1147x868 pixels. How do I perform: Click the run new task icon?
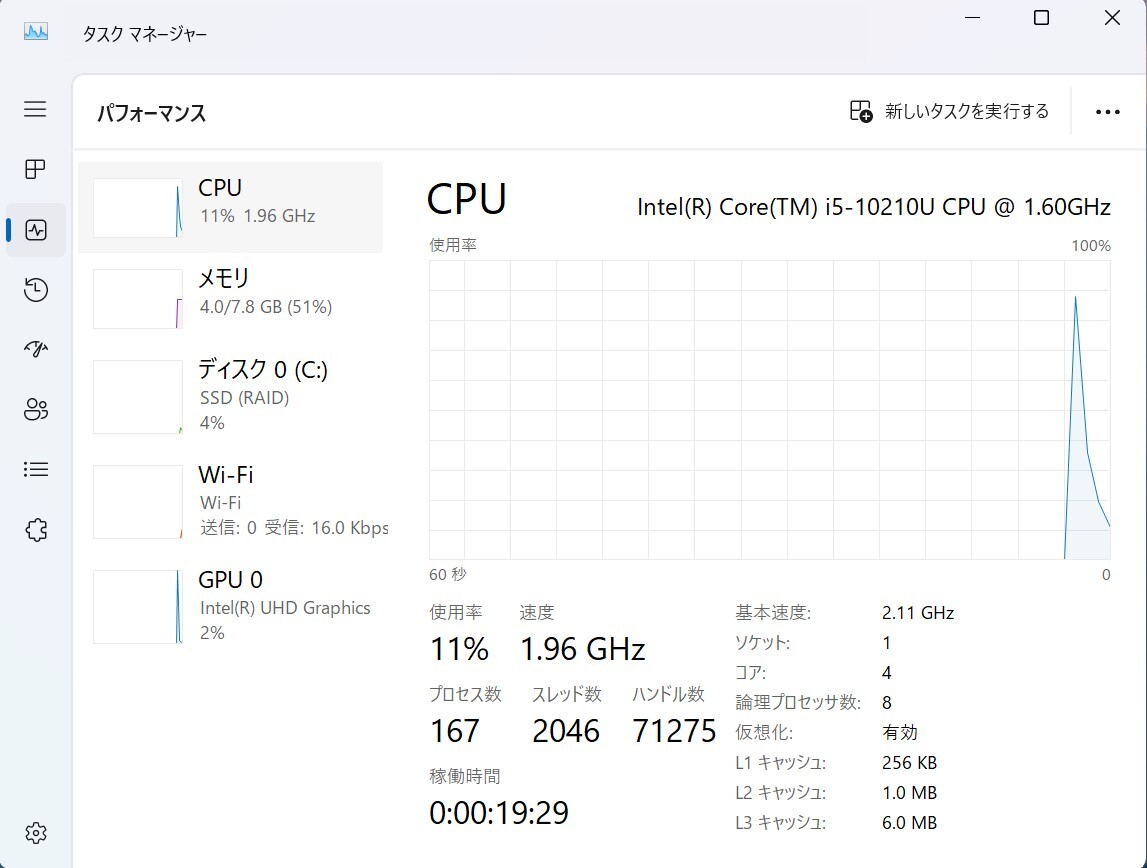(861, 111)
